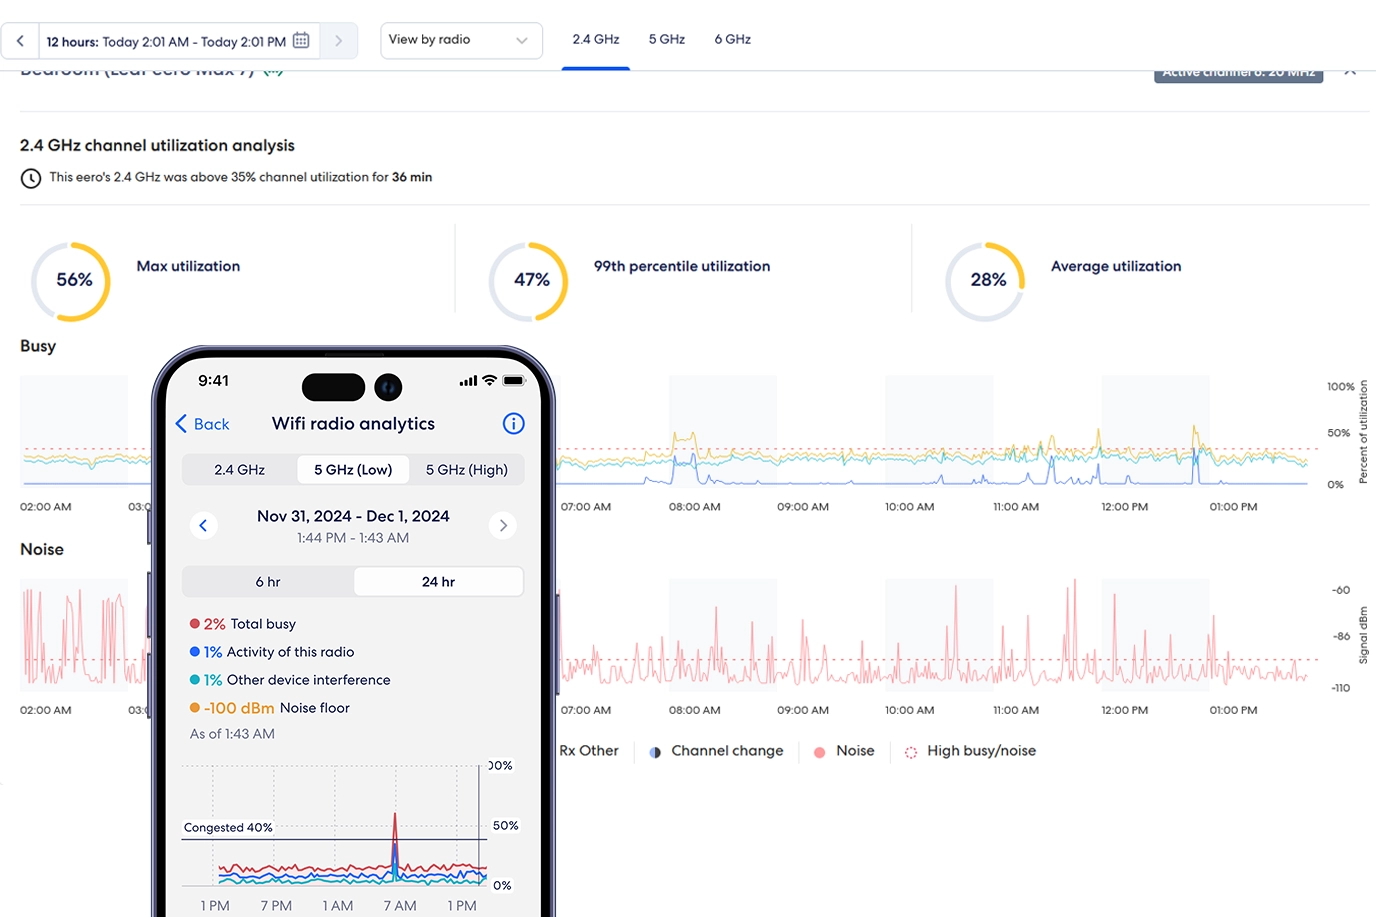The image size is (1376, 917).
Task: Toggle the Rx Other legend item
Action: [589, 751]
